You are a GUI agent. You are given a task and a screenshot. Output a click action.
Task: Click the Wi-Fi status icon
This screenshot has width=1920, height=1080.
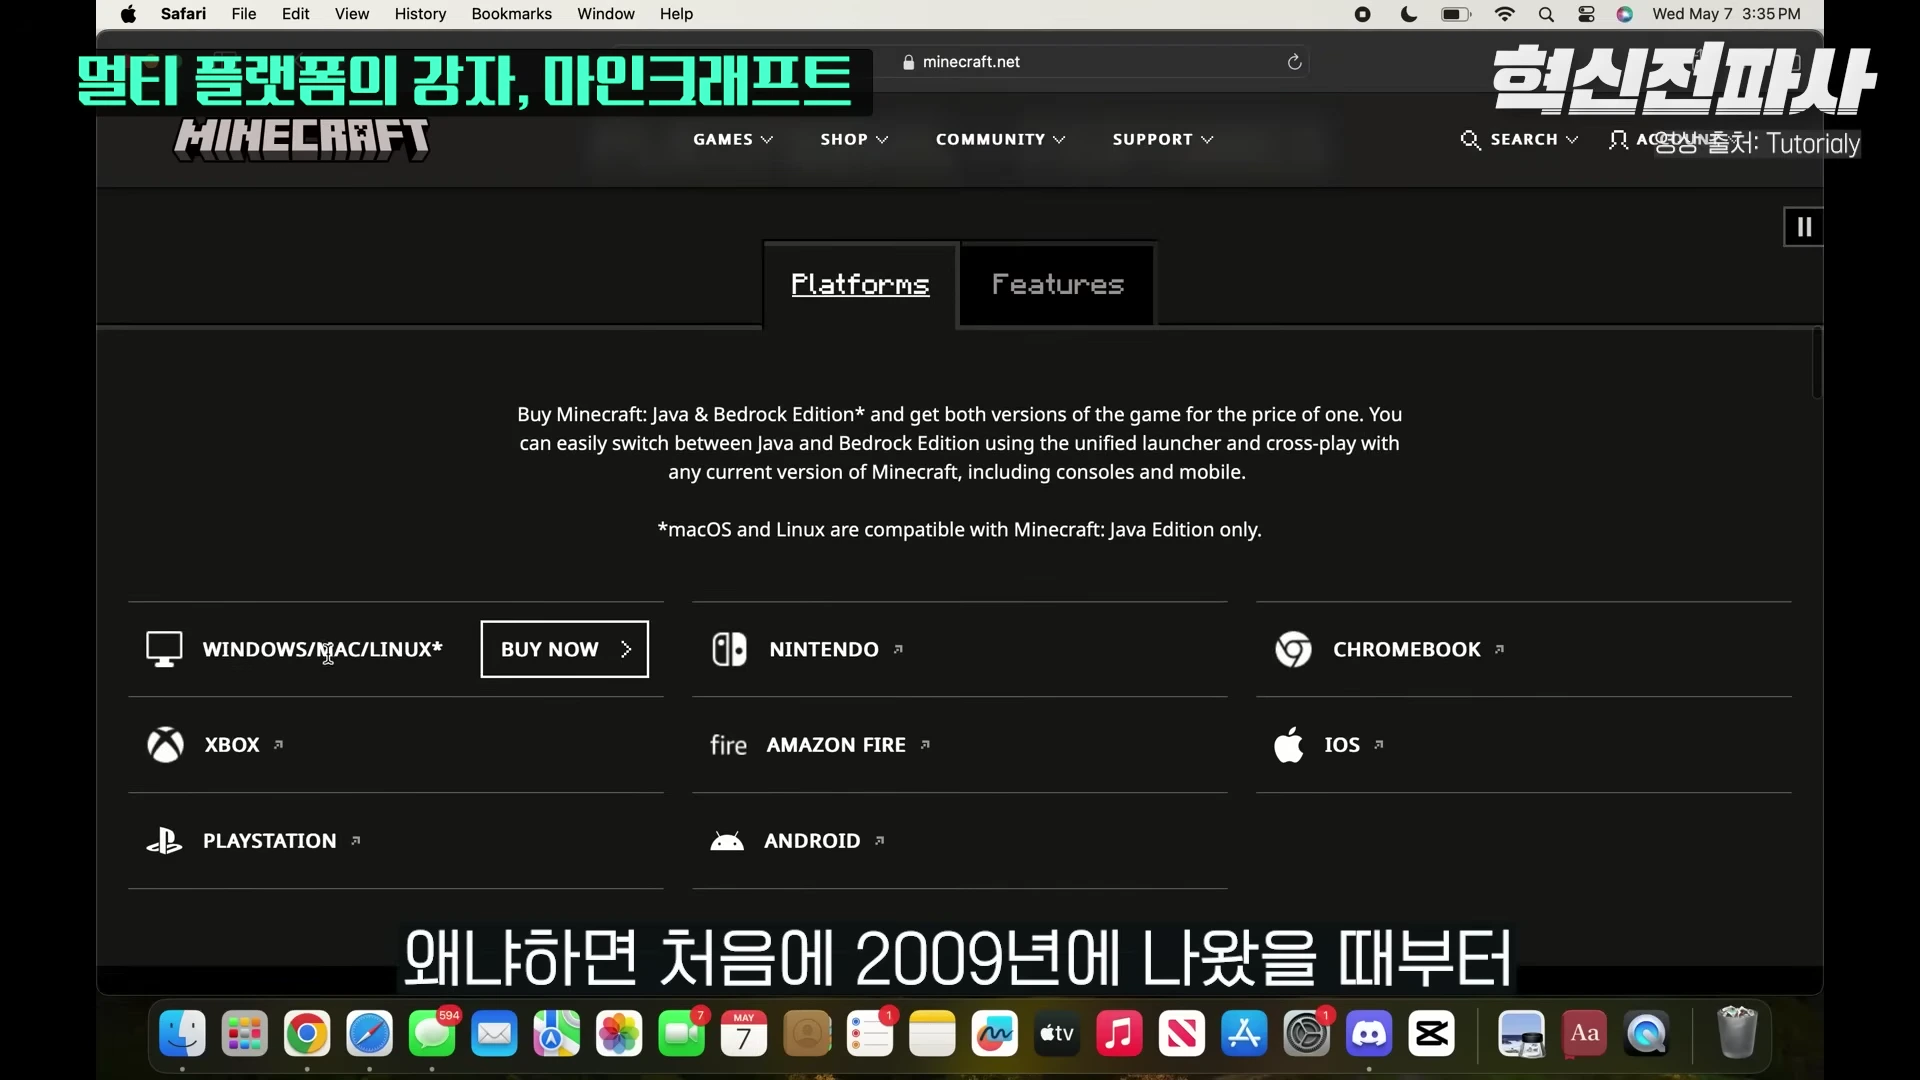coord(1504,14)
